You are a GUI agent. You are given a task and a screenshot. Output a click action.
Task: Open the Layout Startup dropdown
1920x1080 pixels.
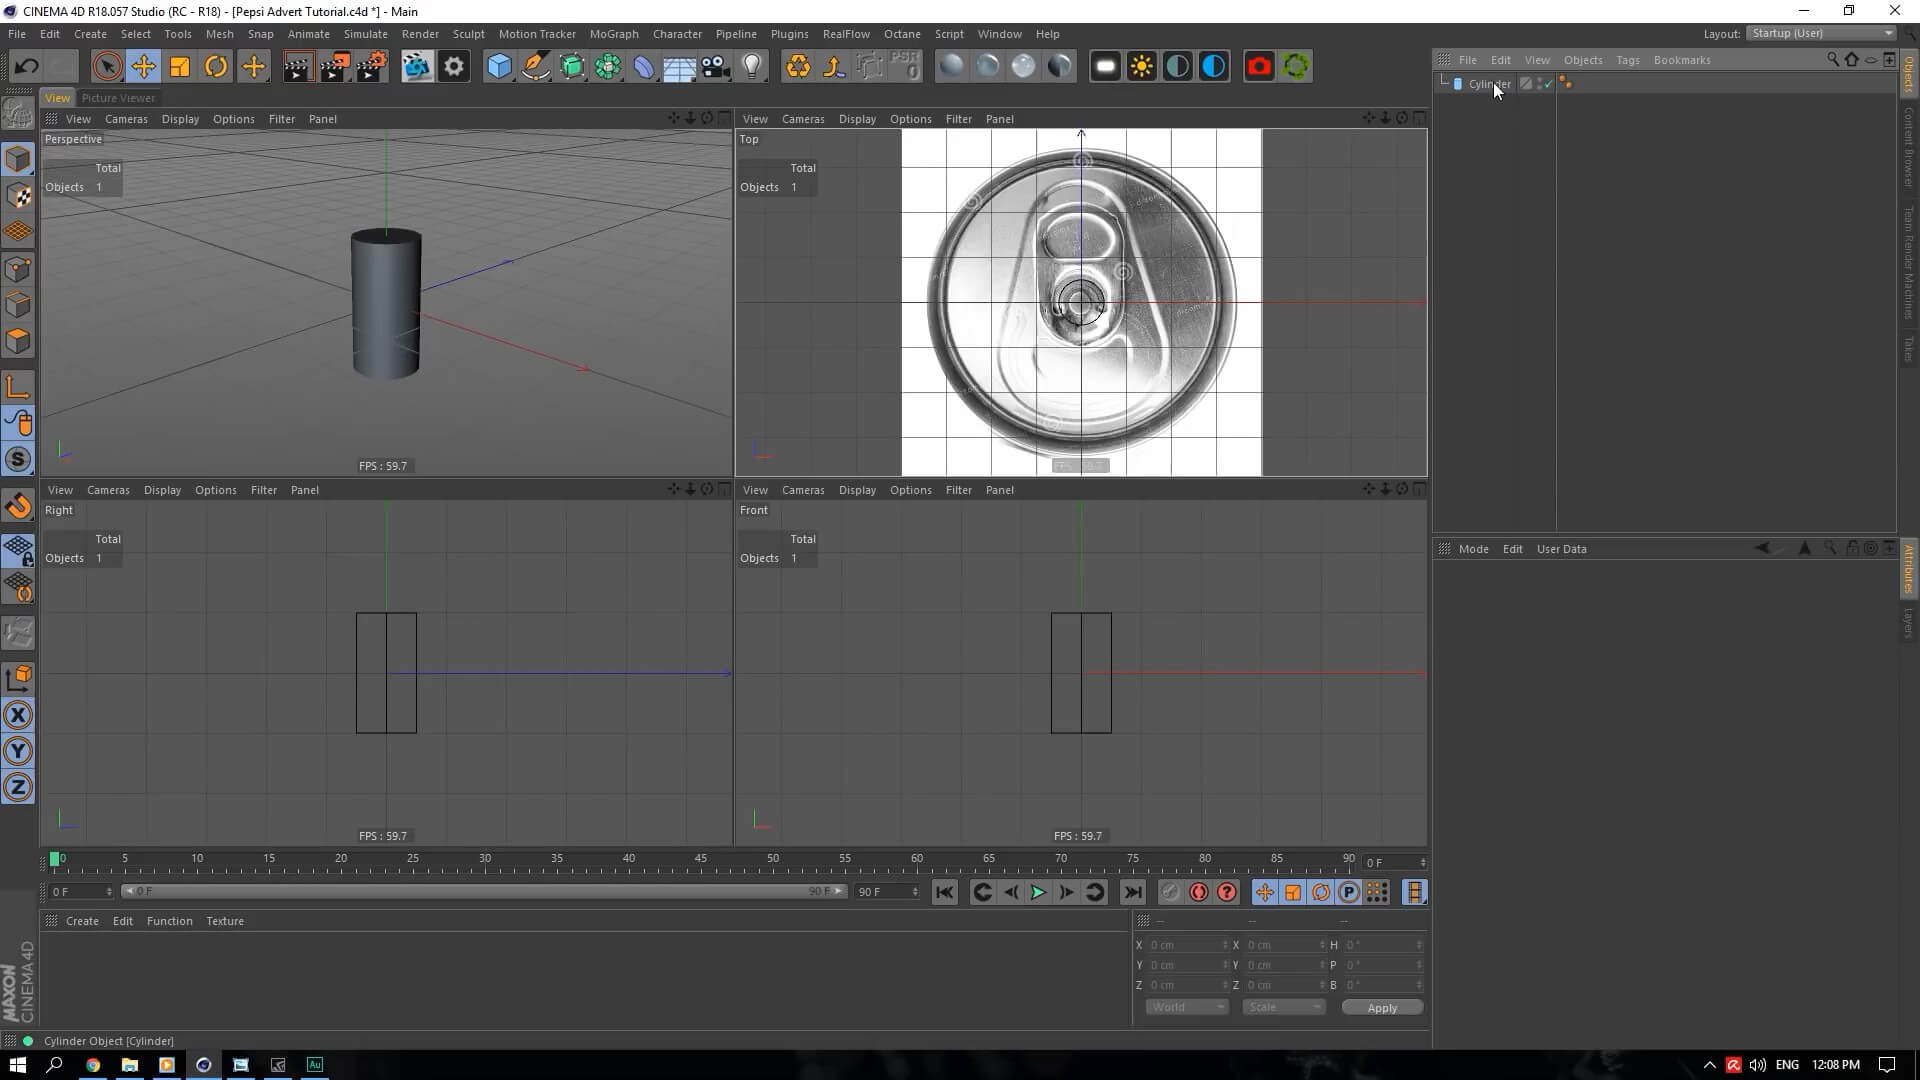pos(1822,33)
